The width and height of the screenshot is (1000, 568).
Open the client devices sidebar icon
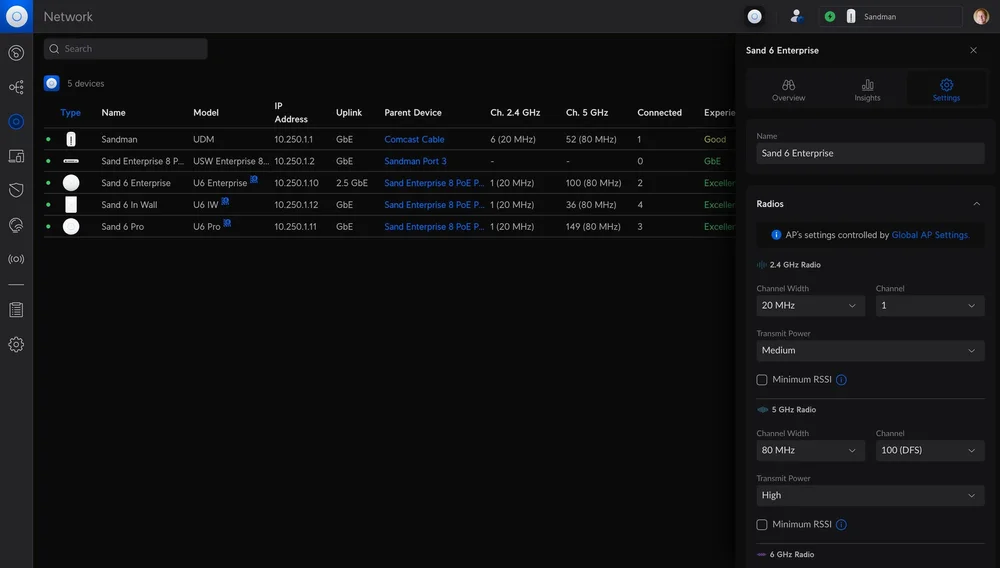point(16,156)
